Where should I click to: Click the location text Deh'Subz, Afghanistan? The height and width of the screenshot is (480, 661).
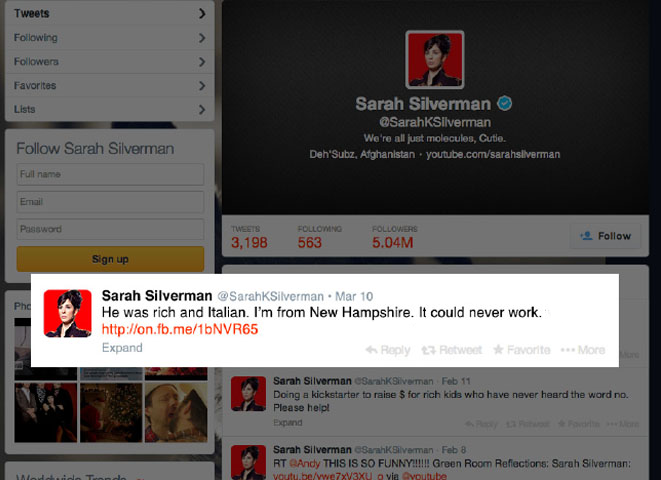(x=362, y=154)
